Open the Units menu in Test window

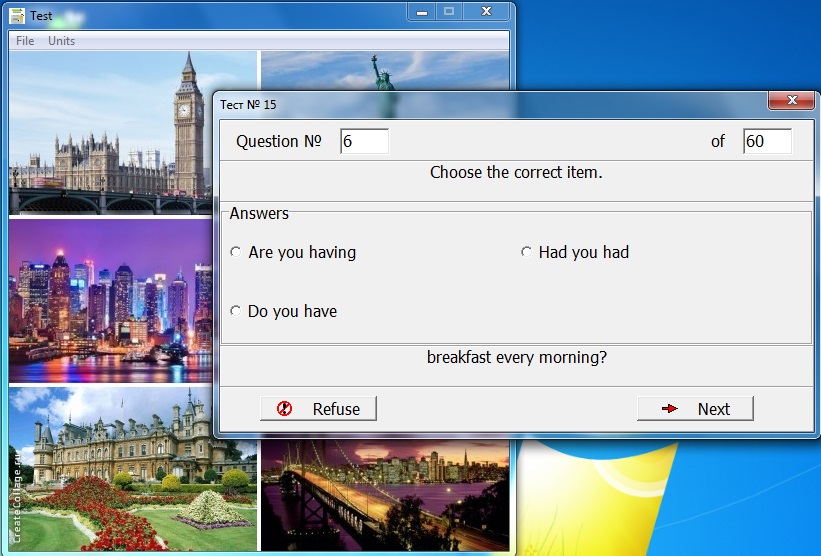[61, 41]
